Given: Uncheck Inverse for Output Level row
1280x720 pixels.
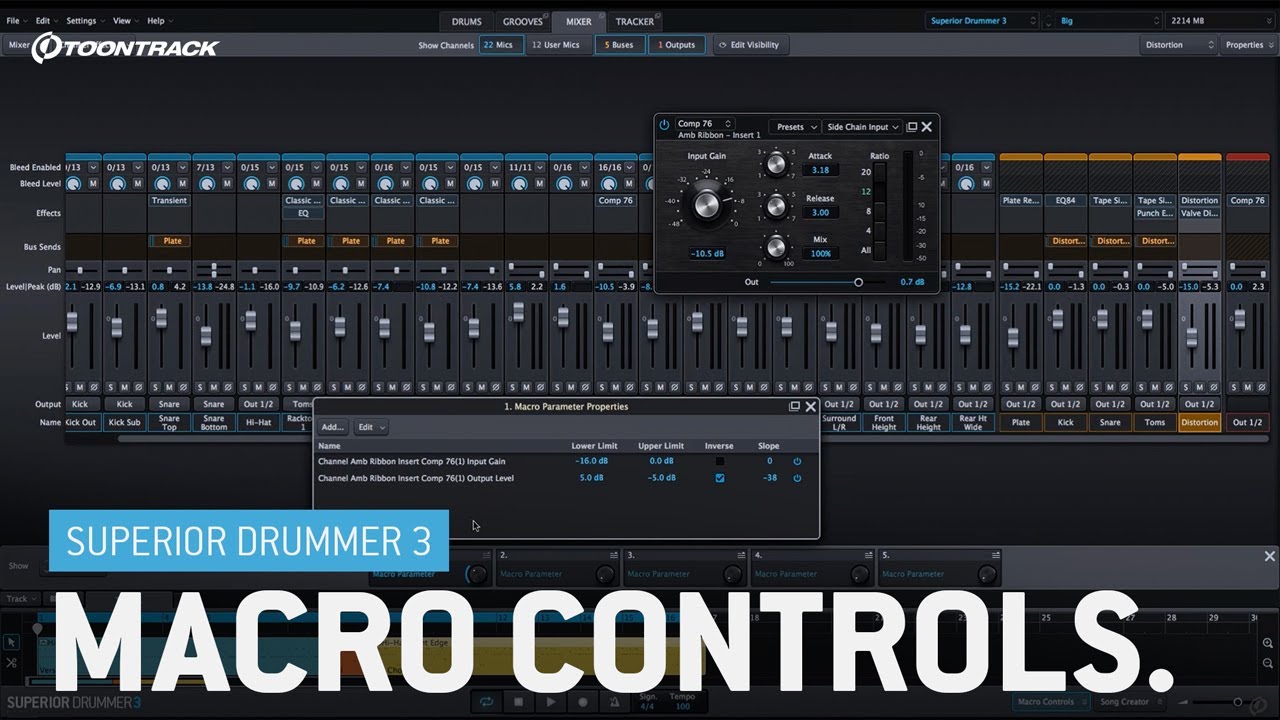Looking at the screenshot, I should (x=719, y=478).
